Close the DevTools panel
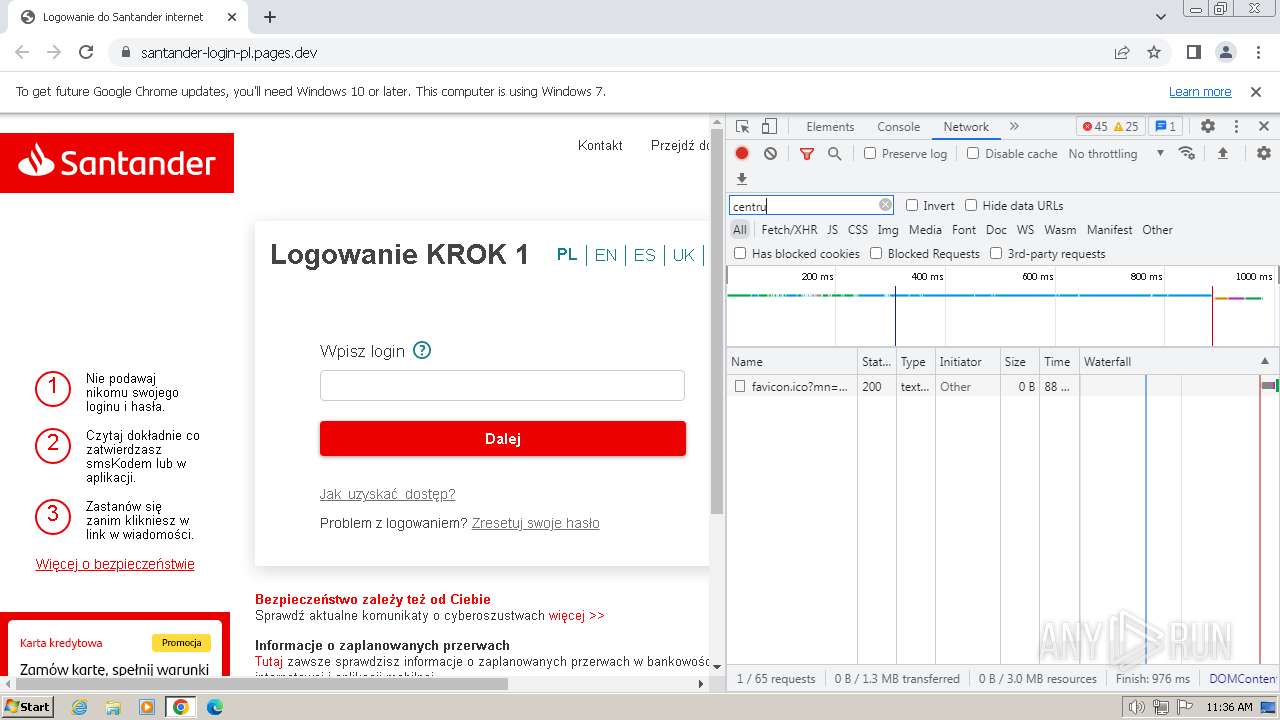The width and height of the screenshot is (1280, 720). pyautogui.click(x=1264, y=127)
